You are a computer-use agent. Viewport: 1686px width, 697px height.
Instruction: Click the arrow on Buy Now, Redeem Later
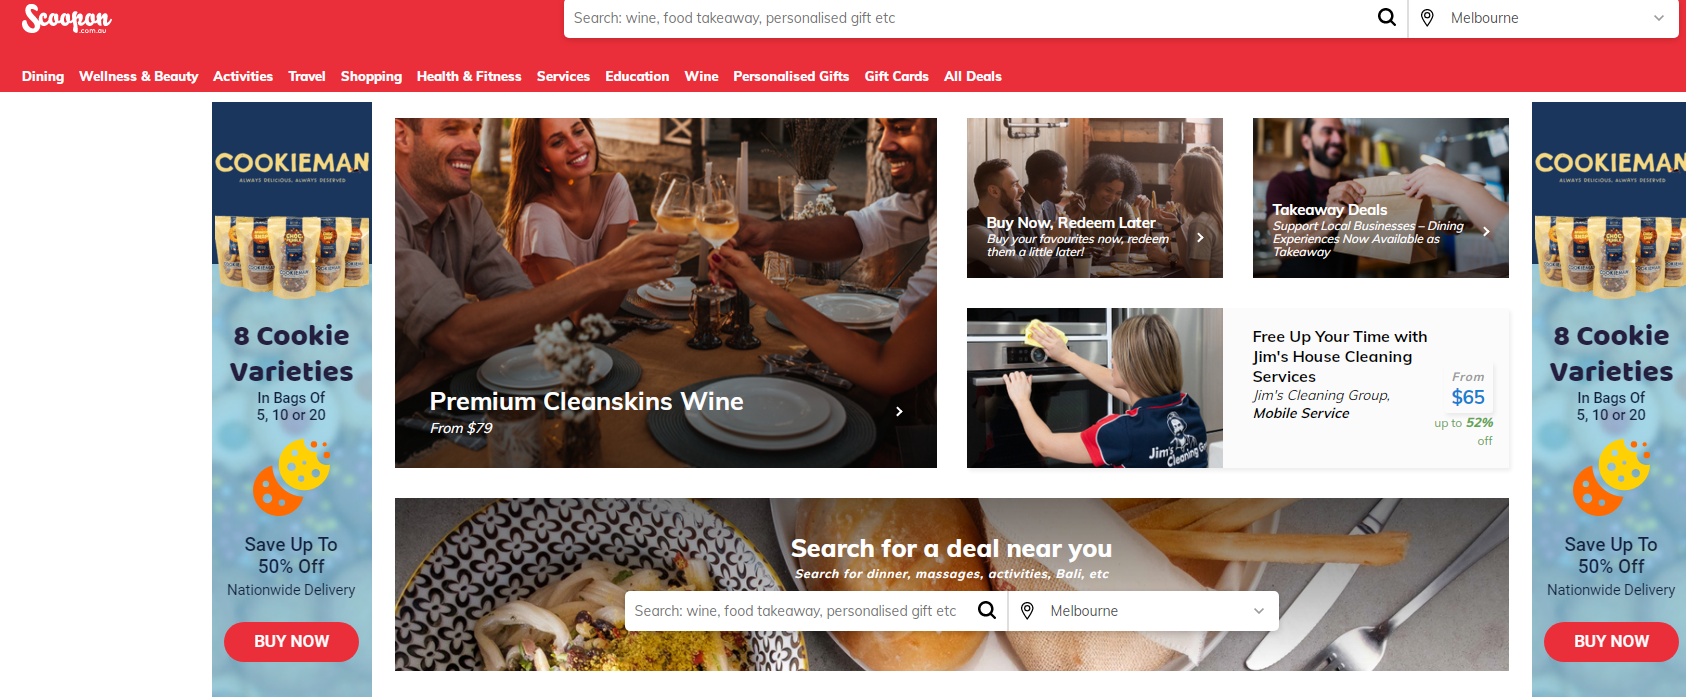(1200, 237)
